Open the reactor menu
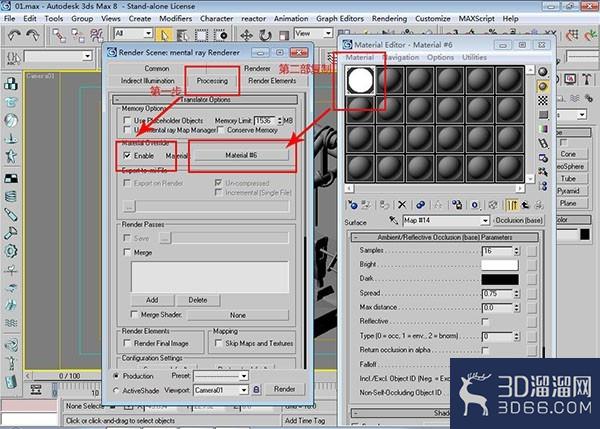 click(253, 18)
